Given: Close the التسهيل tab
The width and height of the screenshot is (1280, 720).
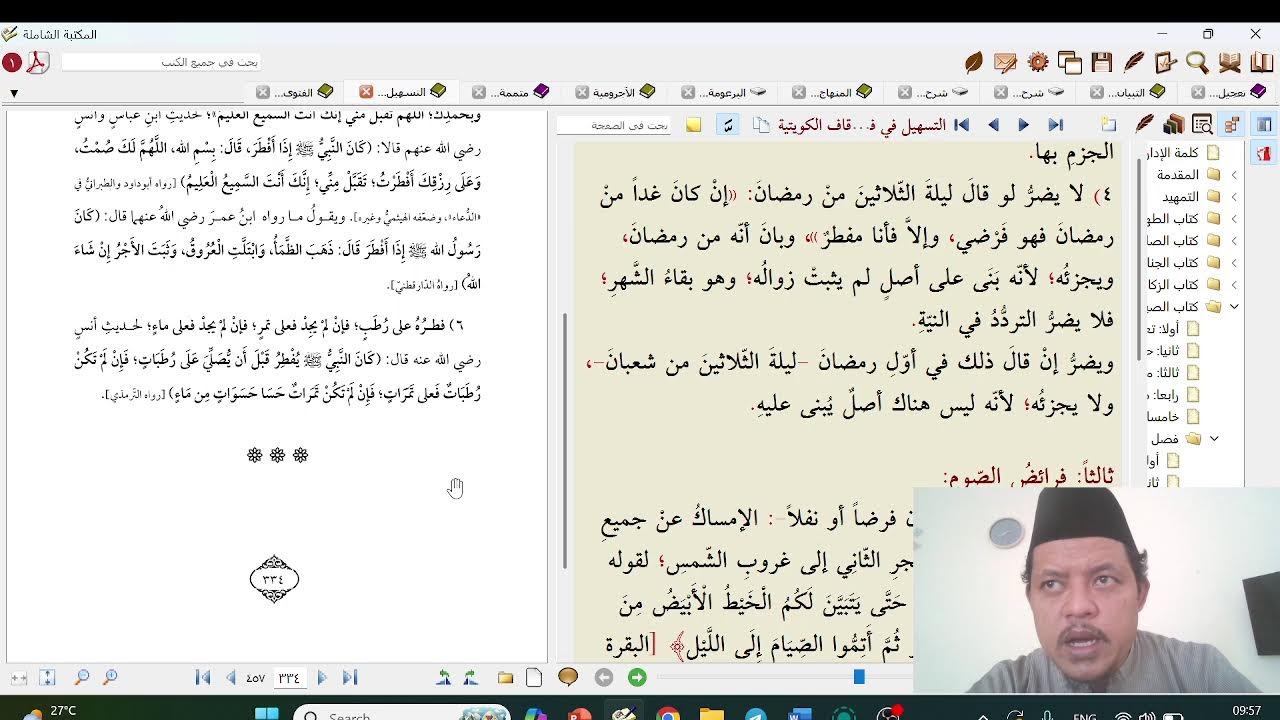Looking at the screenshot, I should click(x=366, y=92).
